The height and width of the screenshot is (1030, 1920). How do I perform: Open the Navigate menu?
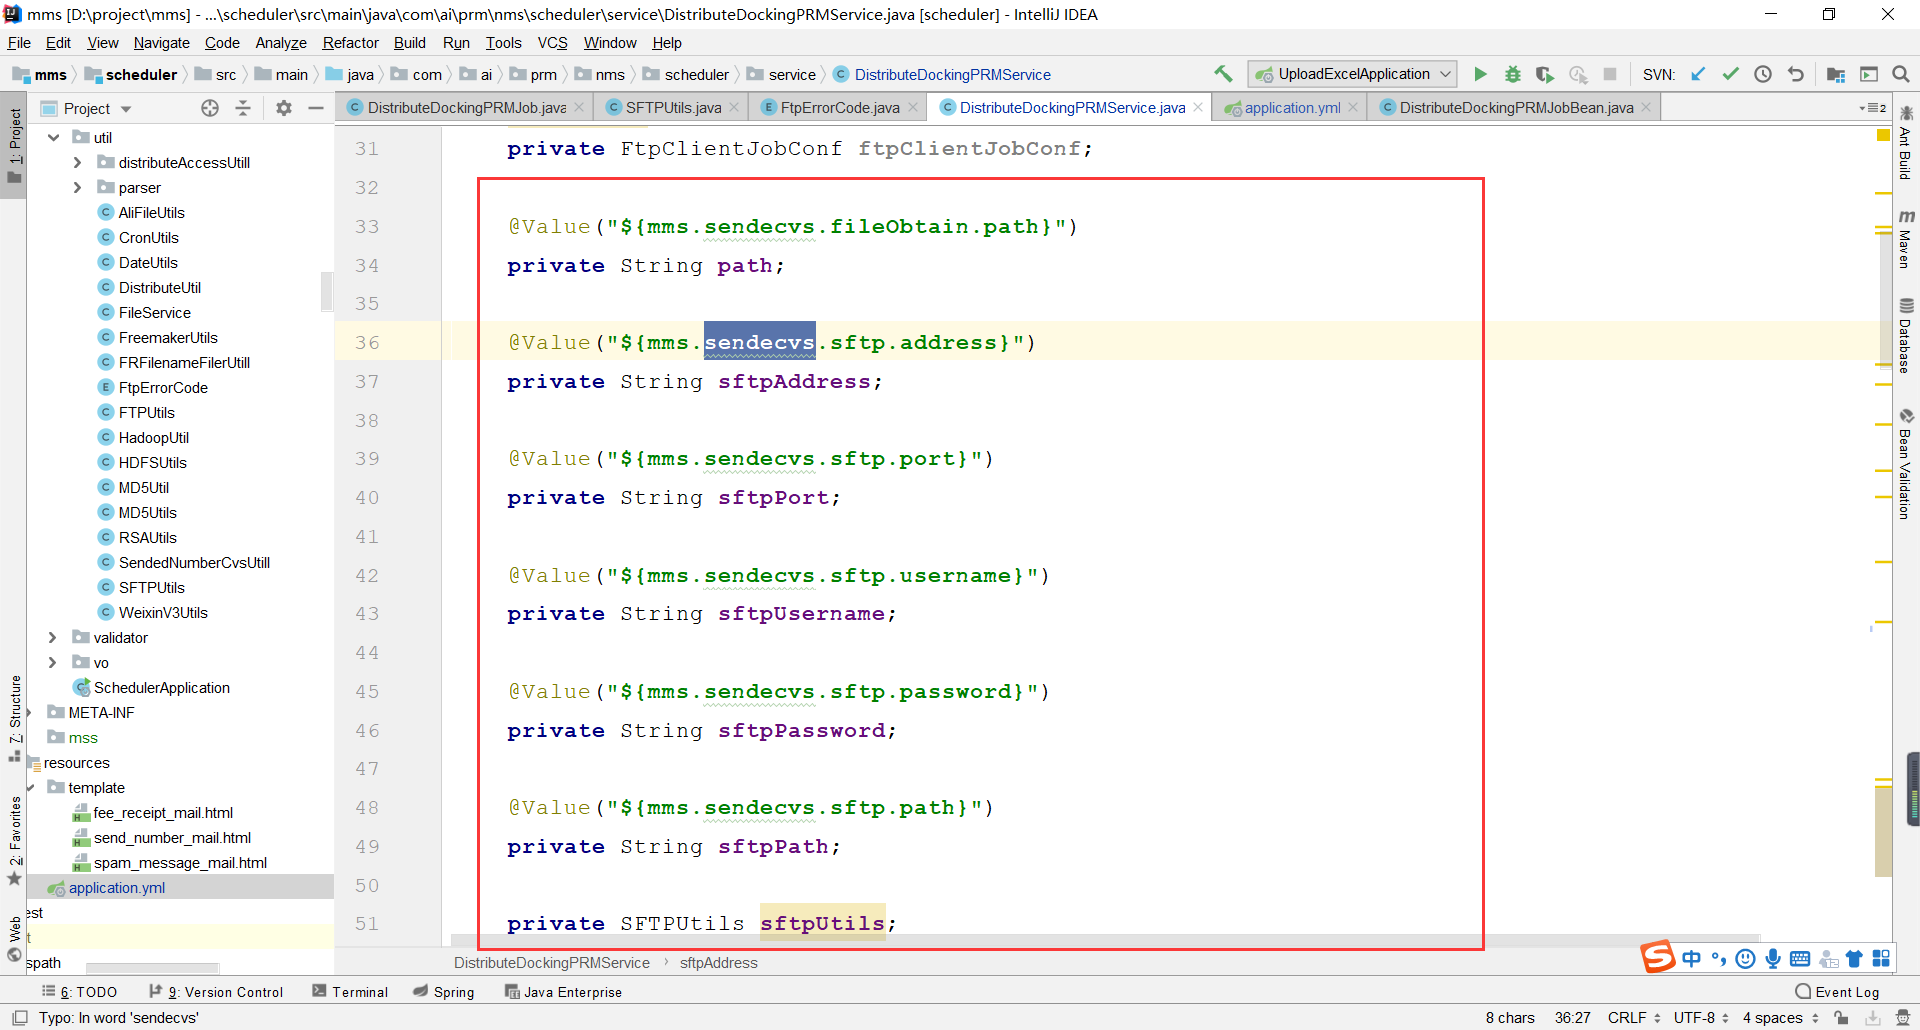point(161,43)
